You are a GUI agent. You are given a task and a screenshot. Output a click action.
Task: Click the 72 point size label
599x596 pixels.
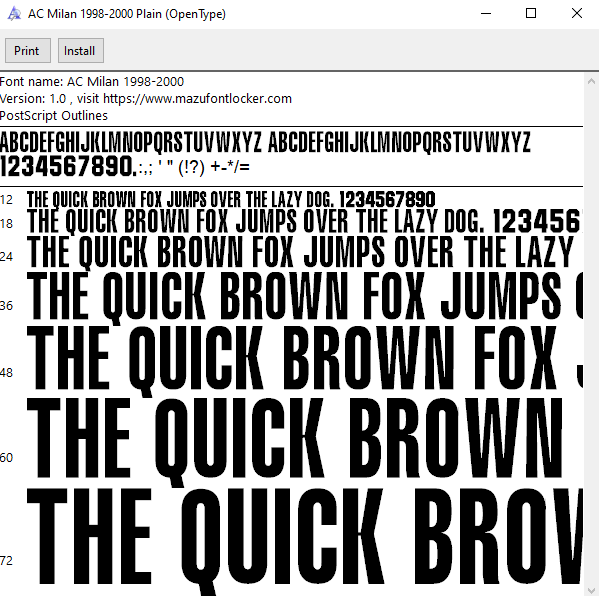[6, 560]
